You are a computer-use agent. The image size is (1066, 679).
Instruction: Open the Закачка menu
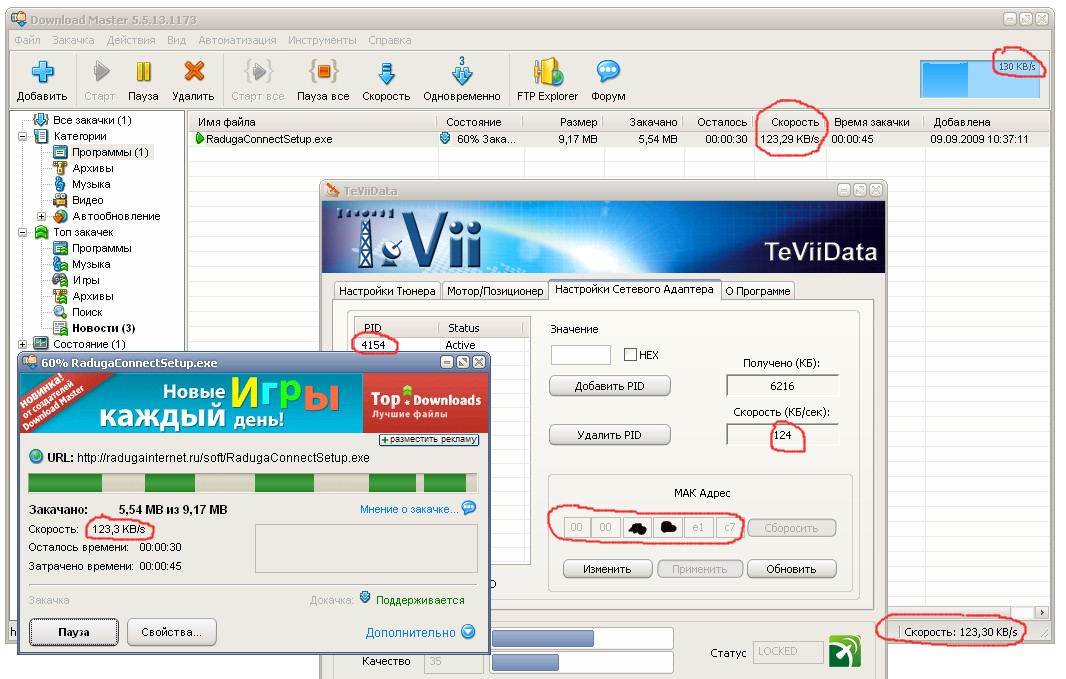[x=73, y=40]
